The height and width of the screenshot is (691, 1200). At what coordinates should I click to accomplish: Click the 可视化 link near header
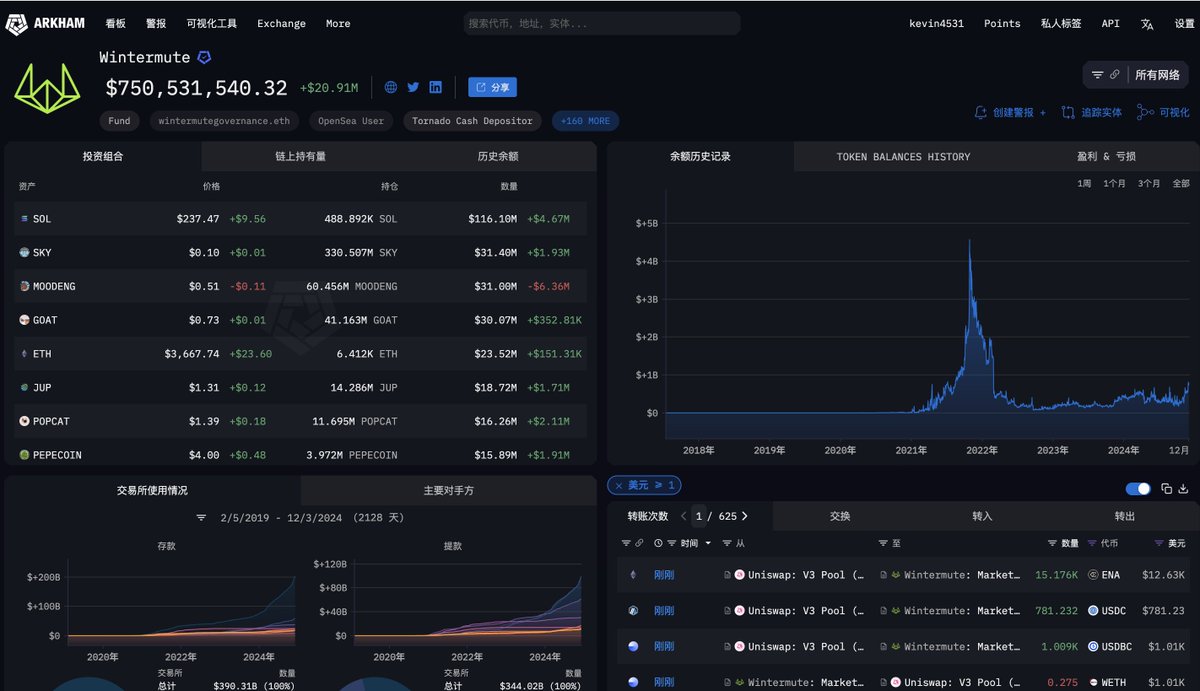pos(1163,113)
